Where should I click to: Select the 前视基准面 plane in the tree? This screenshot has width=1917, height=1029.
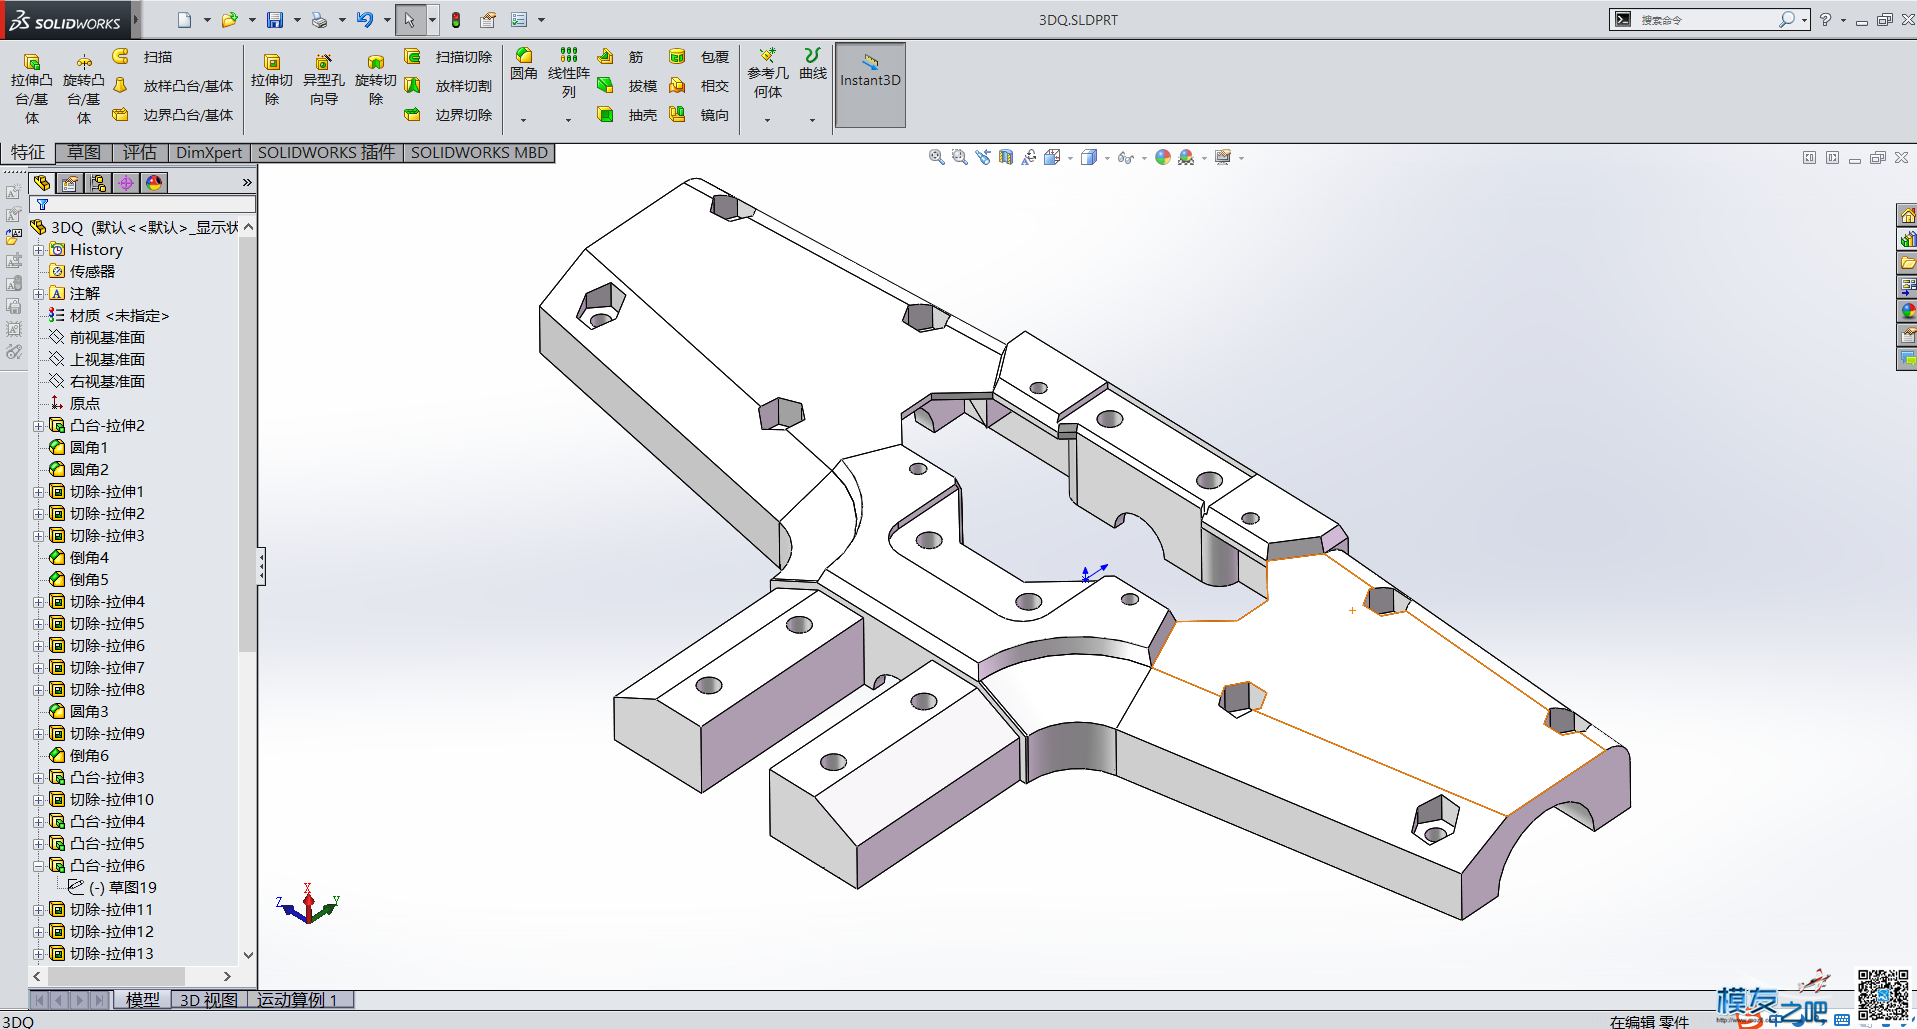96,338
